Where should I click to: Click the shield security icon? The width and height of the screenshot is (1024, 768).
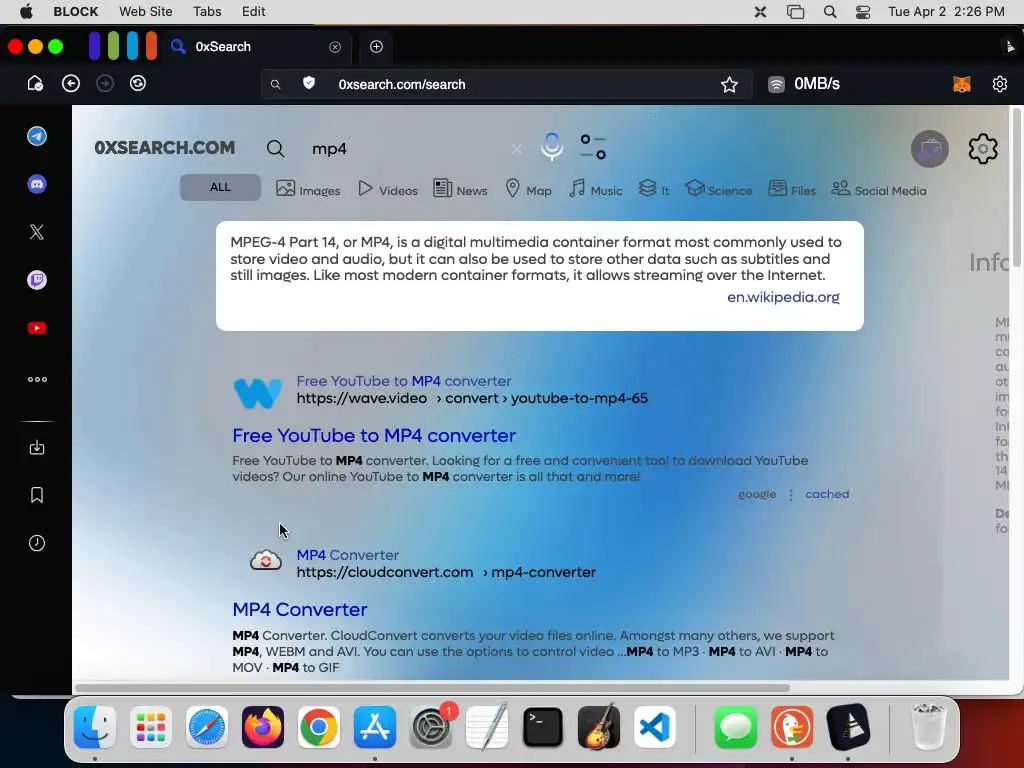pyautogui.click(x=309, y=83)
